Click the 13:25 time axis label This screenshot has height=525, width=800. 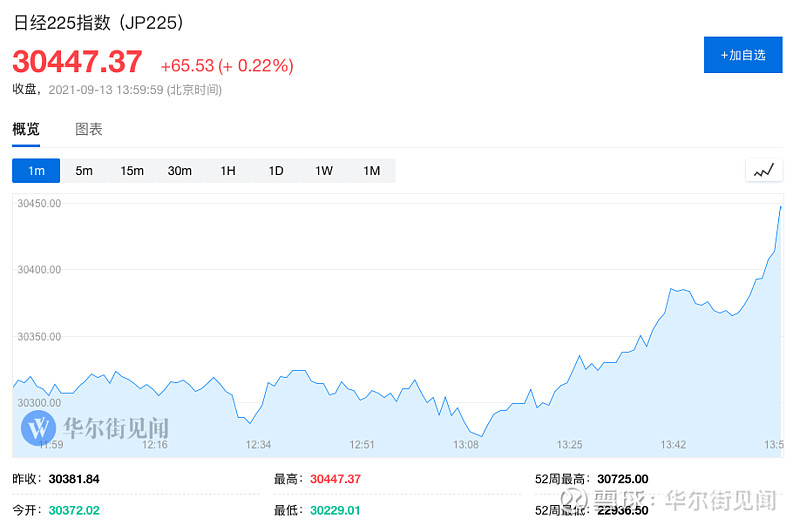(x=570, y=444)
